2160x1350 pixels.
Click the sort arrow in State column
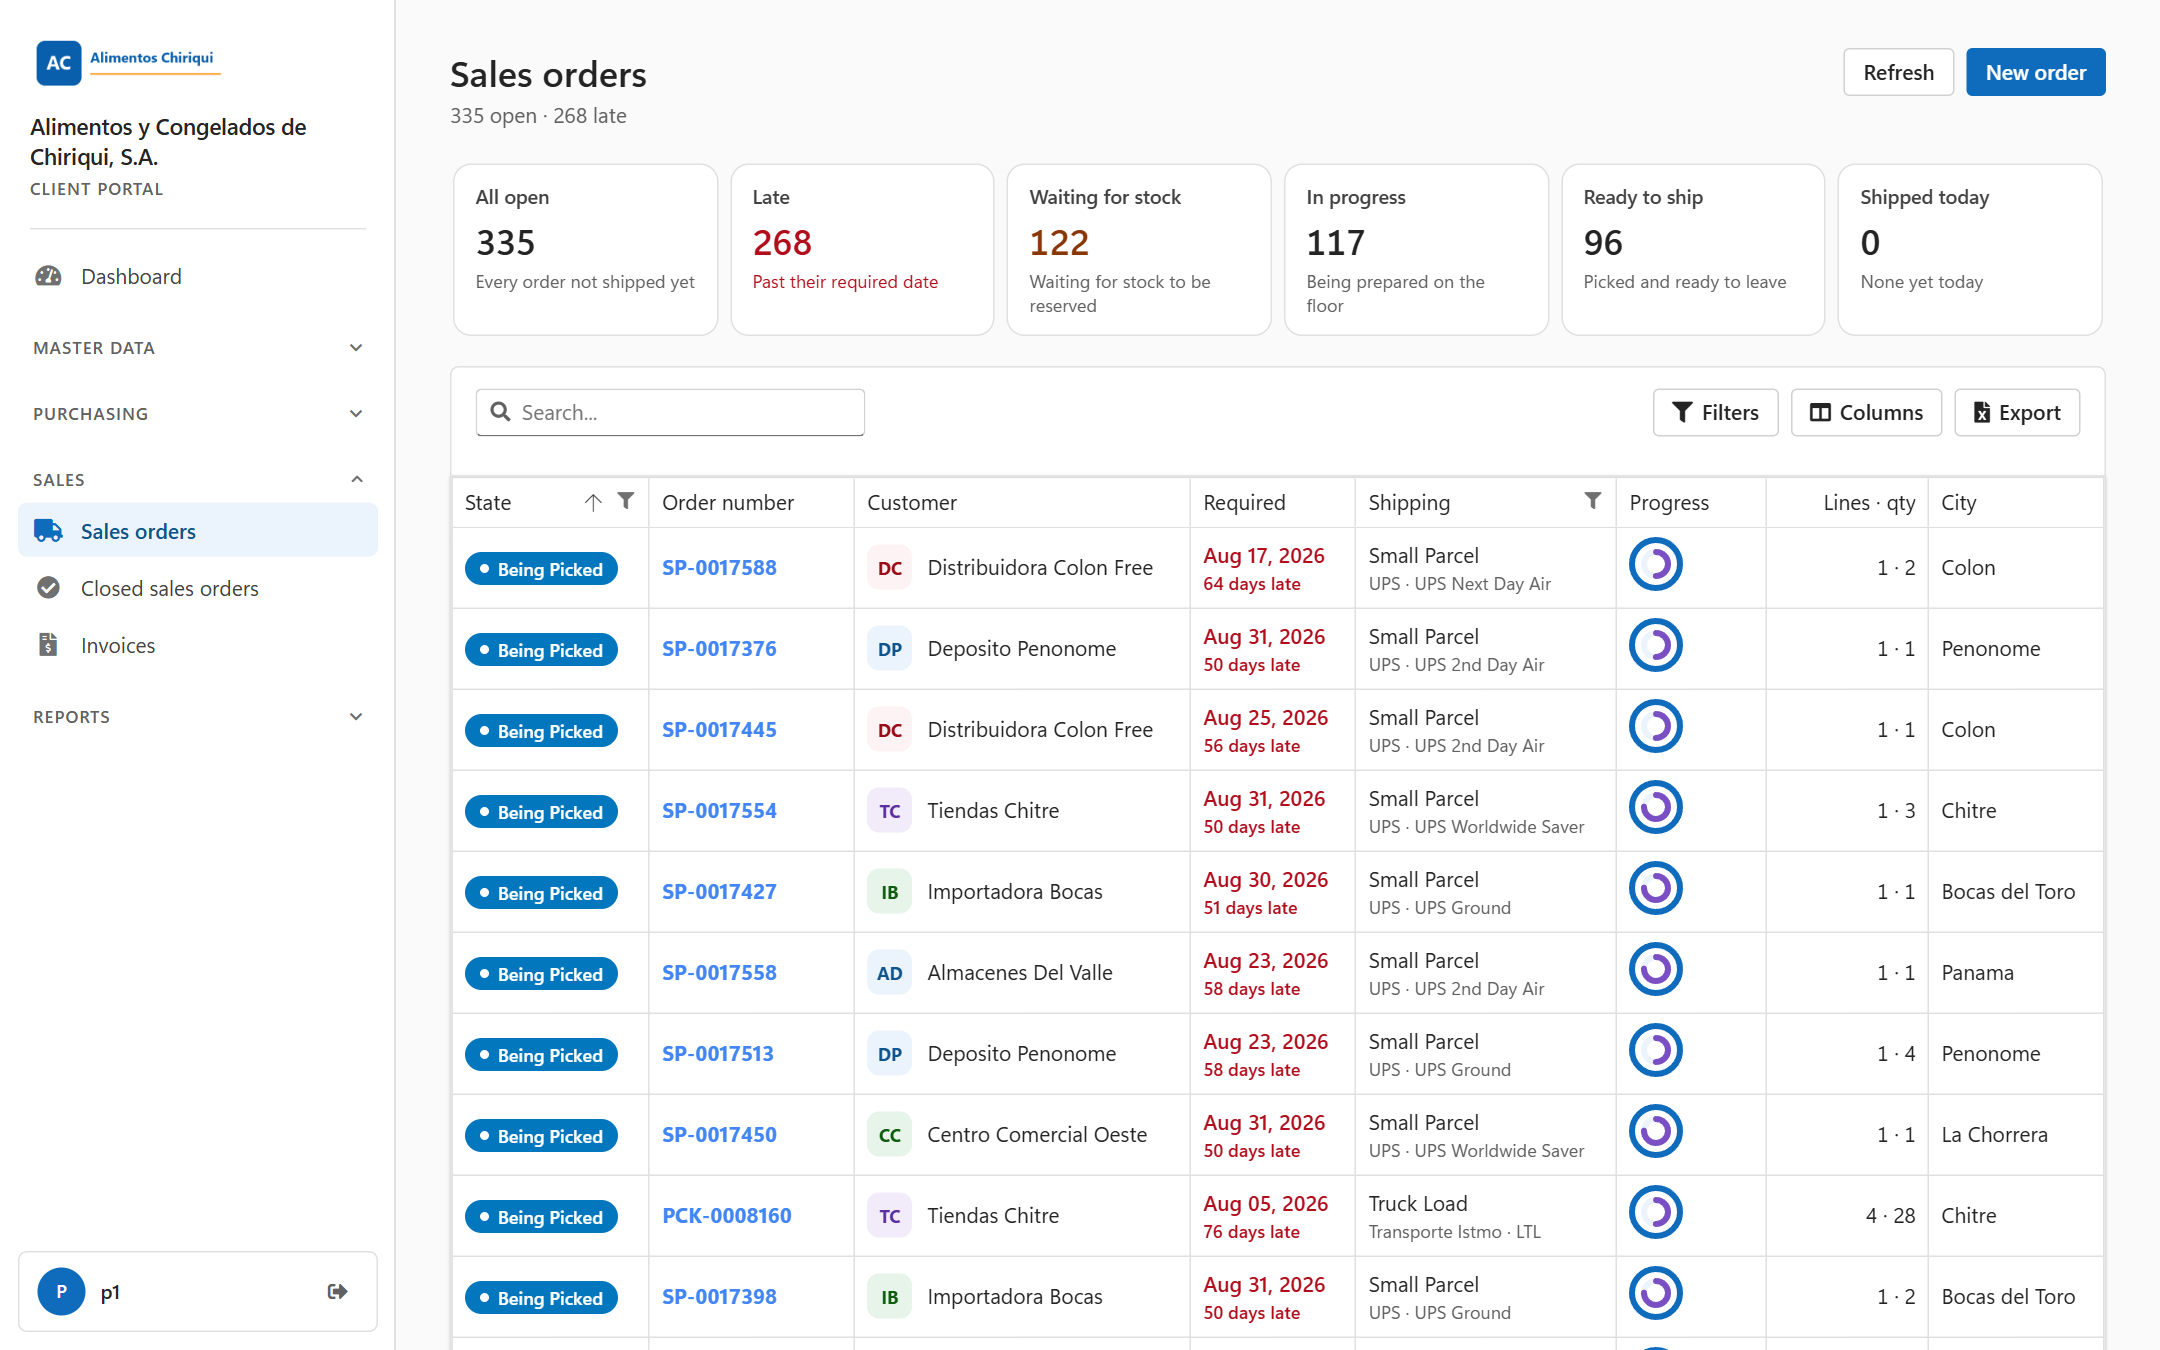(593, 502)
